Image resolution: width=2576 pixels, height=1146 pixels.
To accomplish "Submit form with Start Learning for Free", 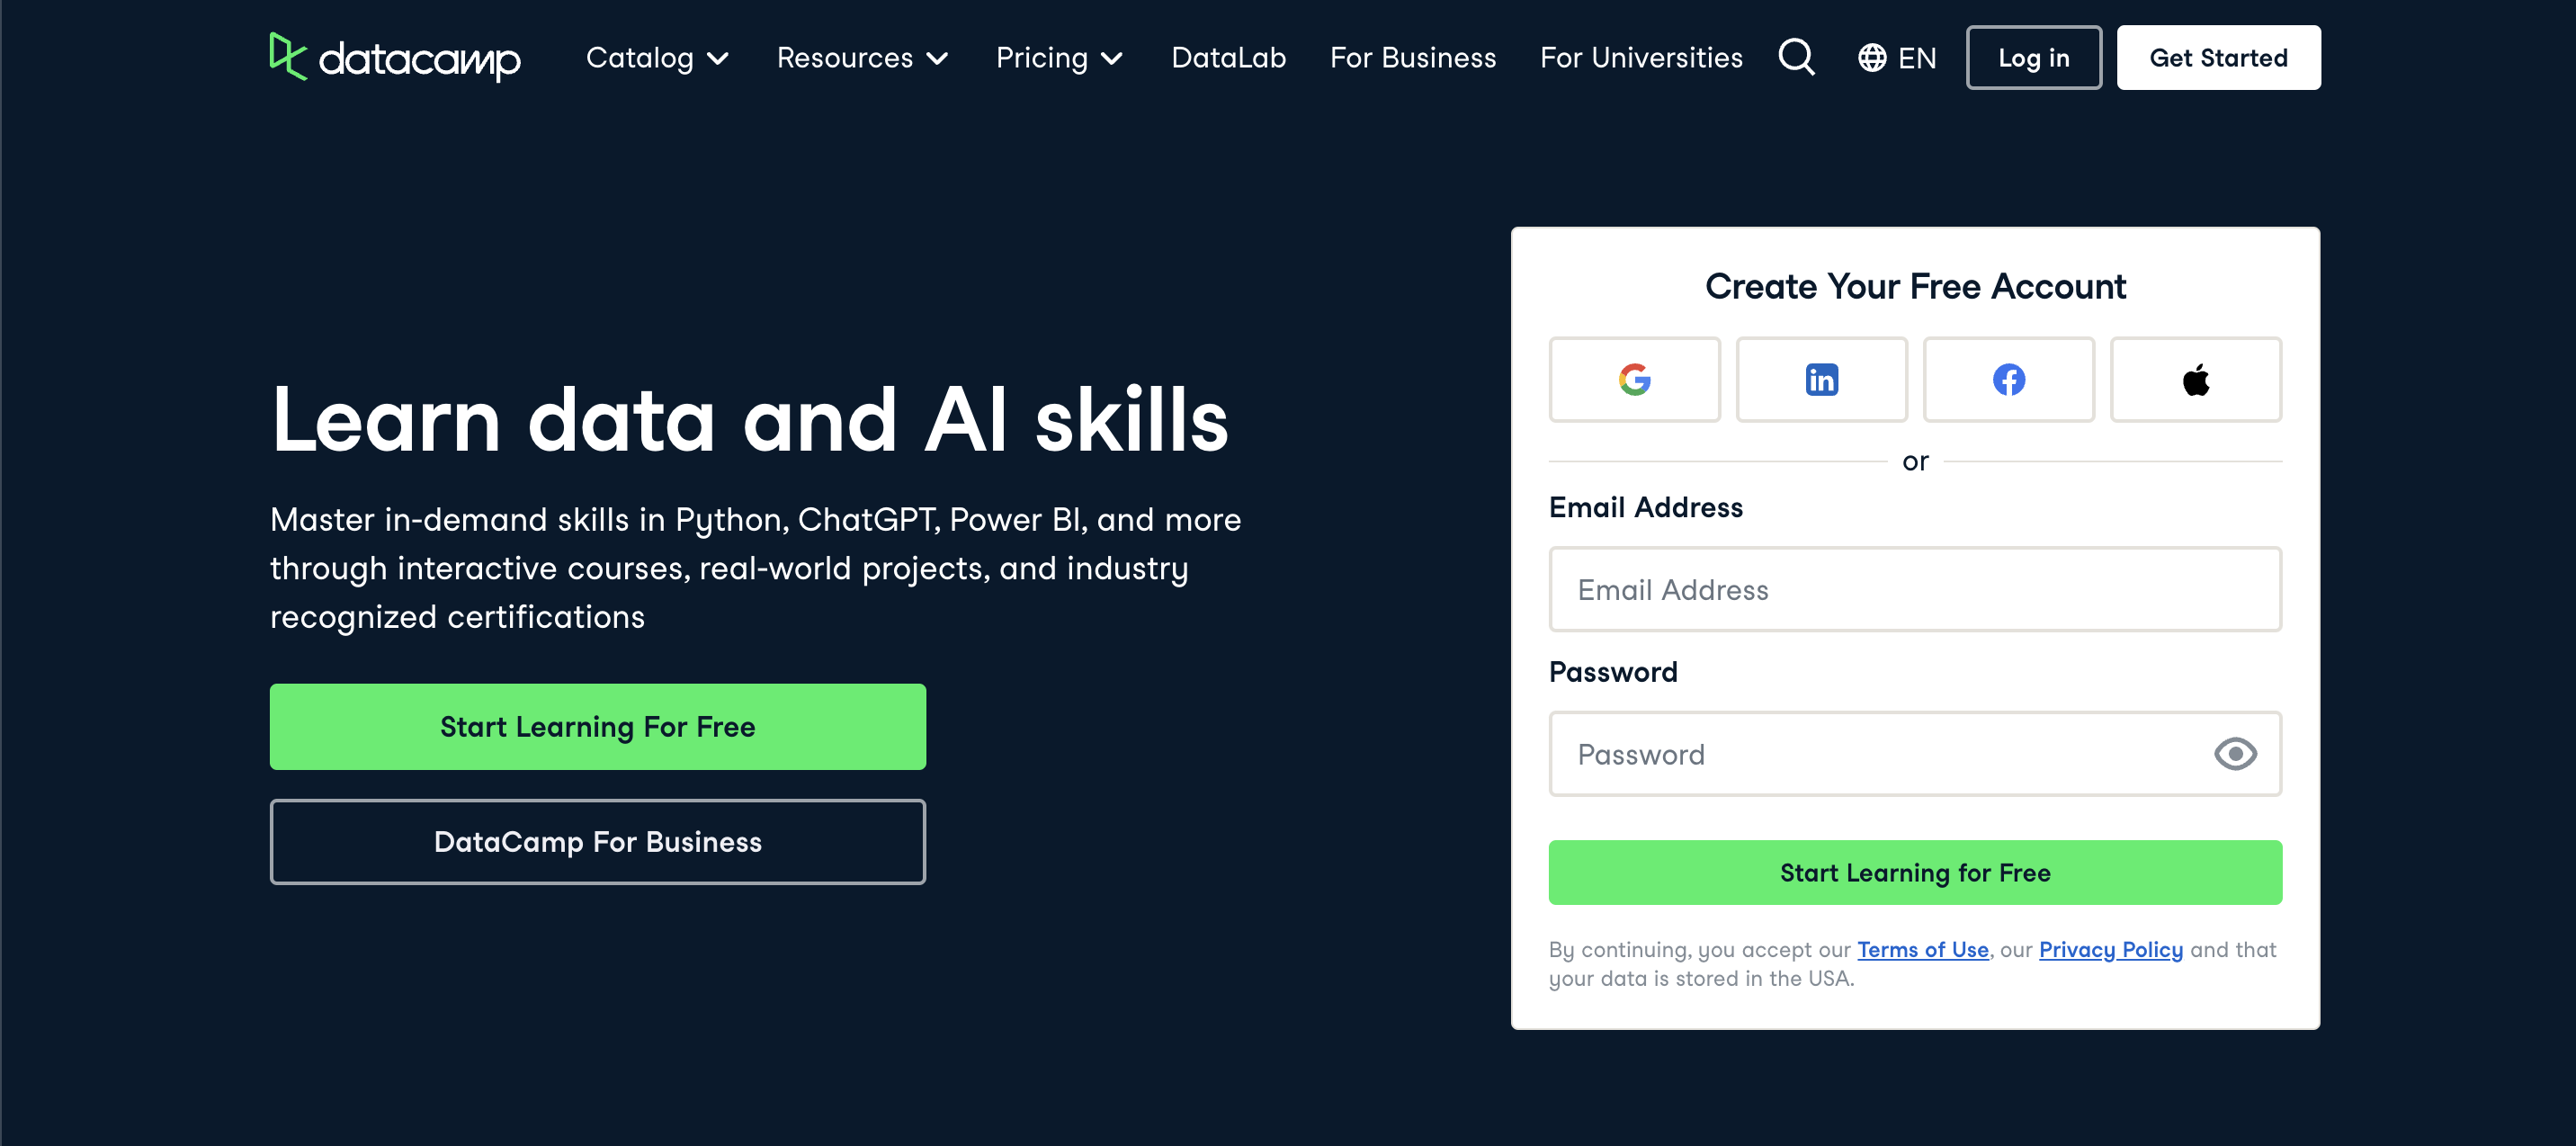I will point(1915,873).
